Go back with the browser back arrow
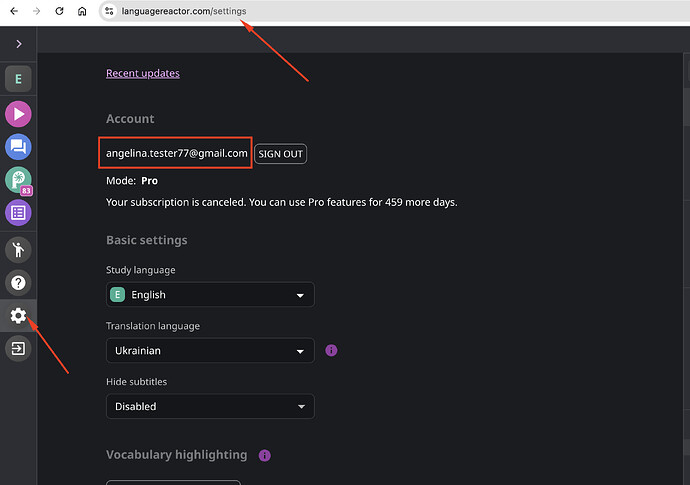 pos(14,11)
